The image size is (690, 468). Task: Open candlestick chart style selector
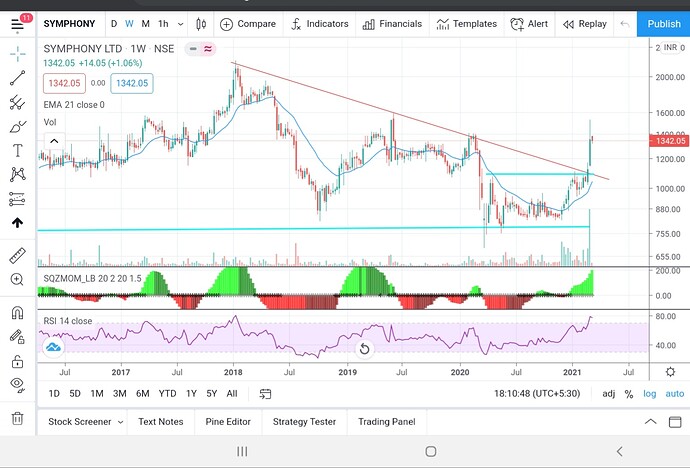201,24
